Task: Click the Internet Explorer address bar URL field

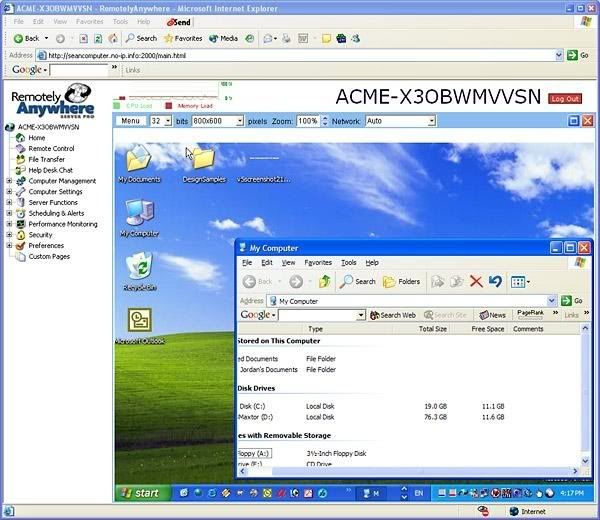Action: pos(300,55)
